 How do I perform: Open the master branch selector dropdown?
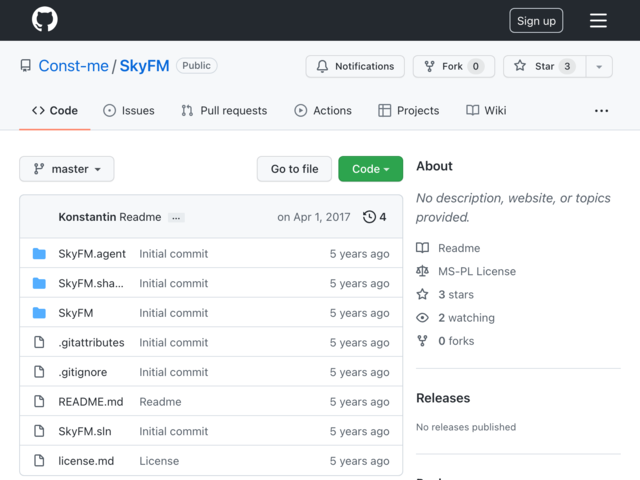(x=67, y=169)
